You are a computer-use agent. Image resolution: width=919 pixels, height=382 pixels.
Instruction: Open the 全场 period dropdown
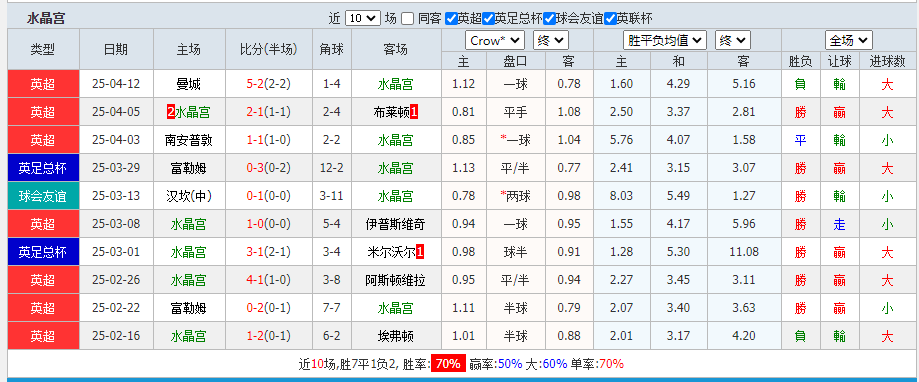coord(849,40)
